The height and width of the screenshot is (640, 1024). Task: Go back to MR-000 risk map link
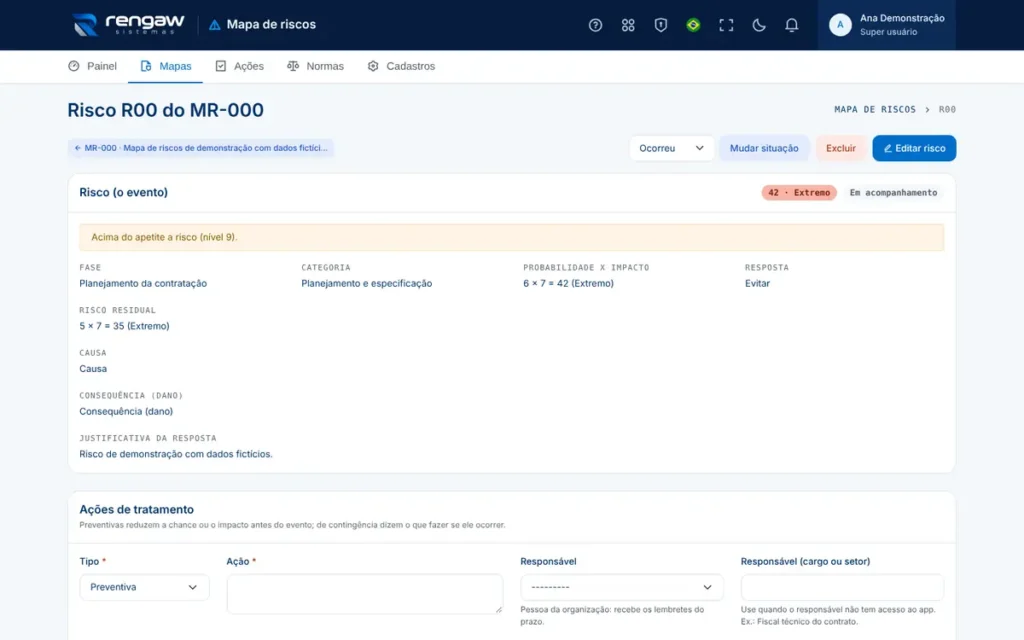point(200,148)
